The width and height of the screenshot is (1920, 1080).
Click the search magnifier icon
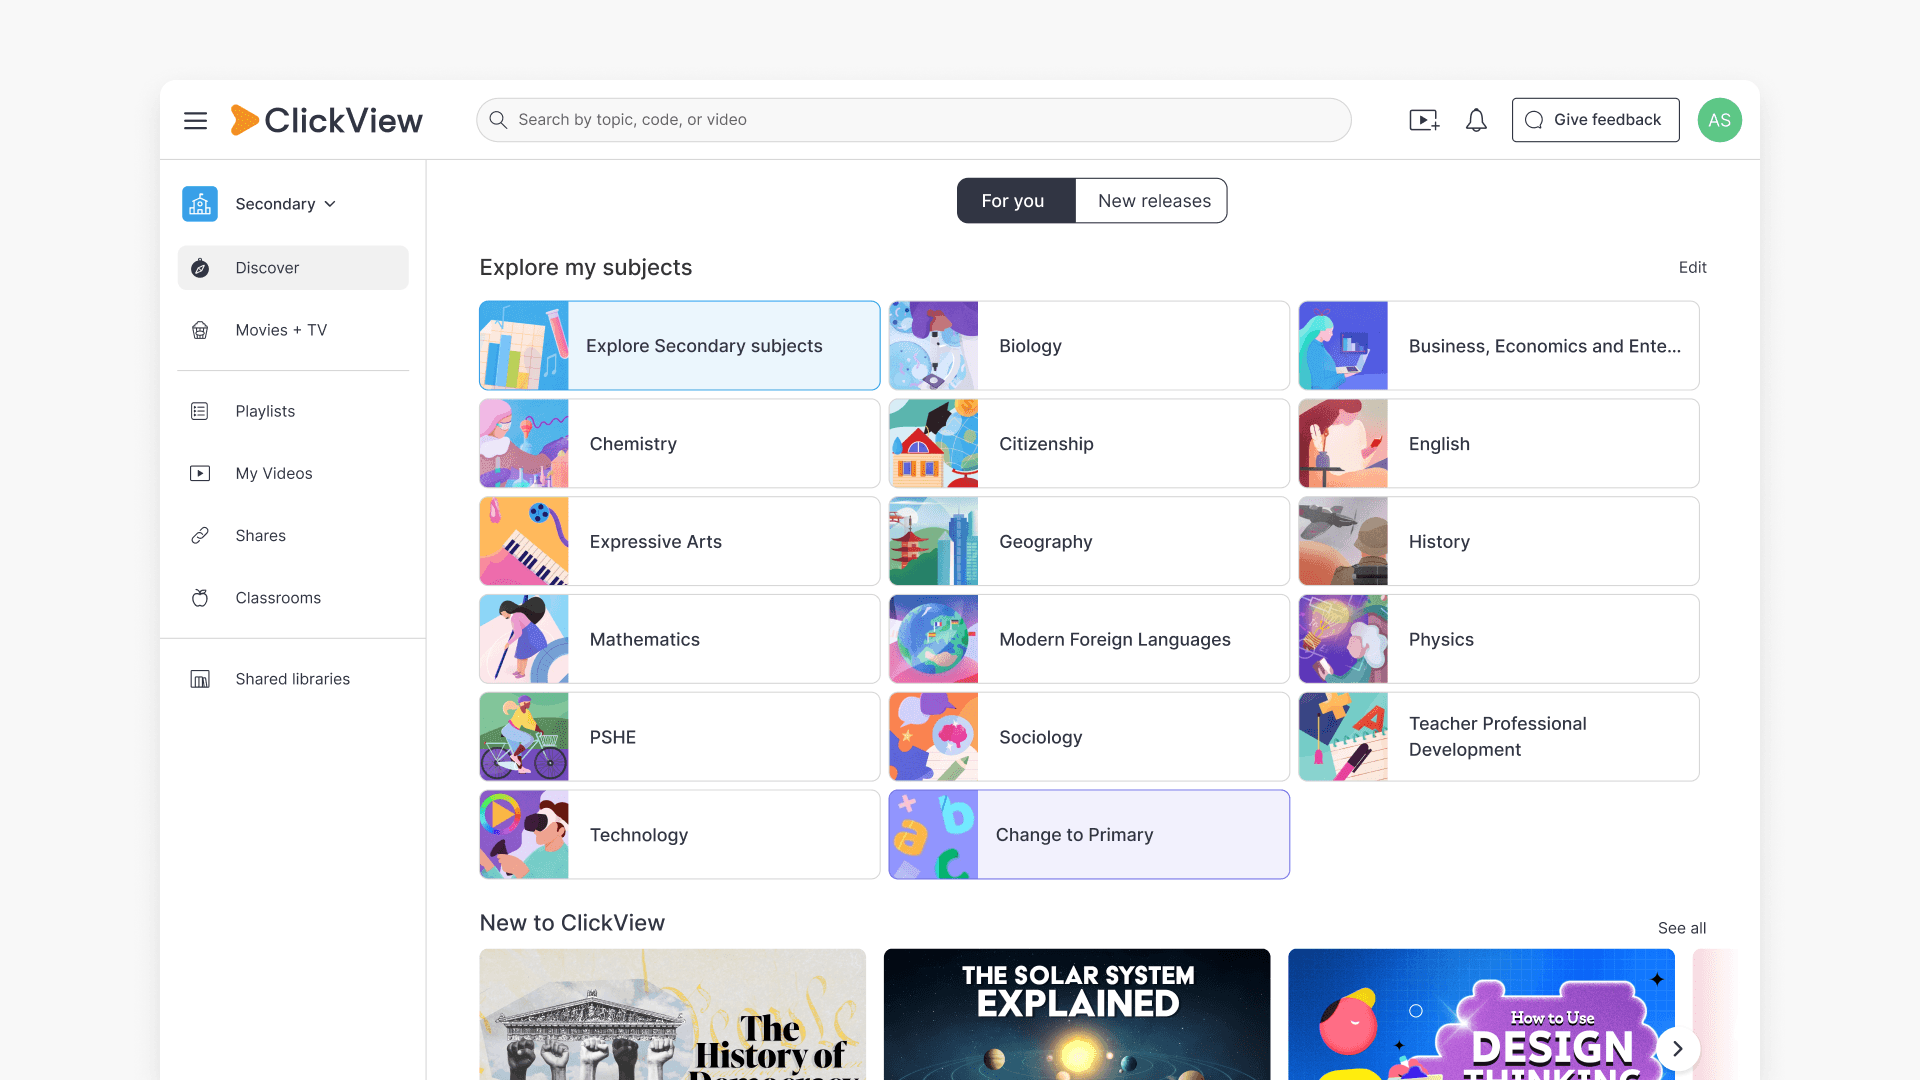498,120
